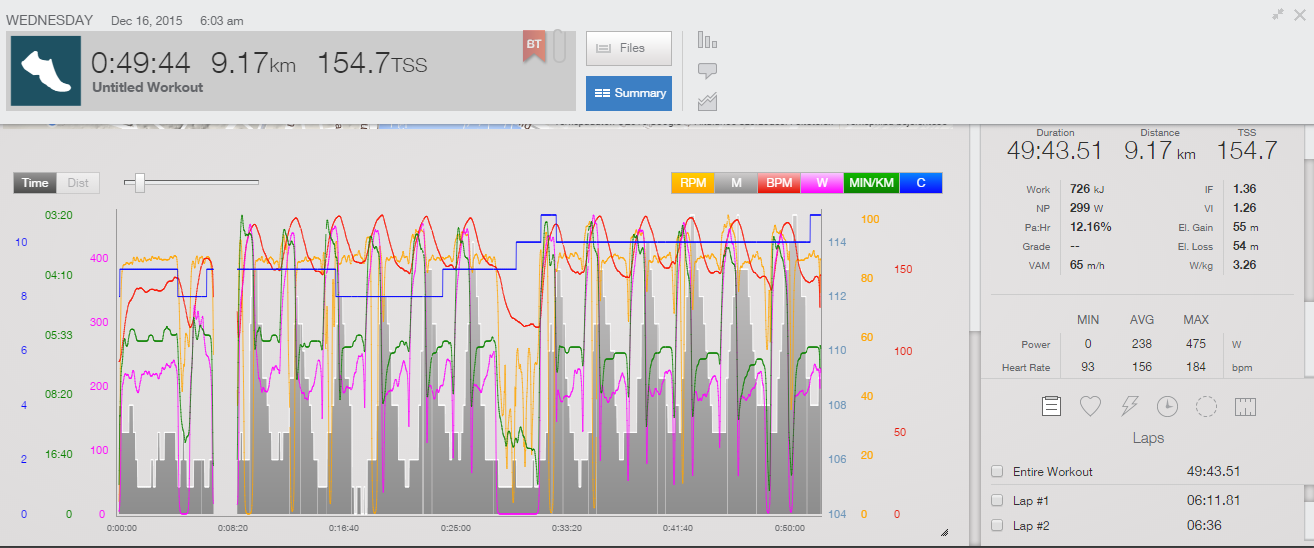Check the Entire Workout checkbox

pos(997,472)
